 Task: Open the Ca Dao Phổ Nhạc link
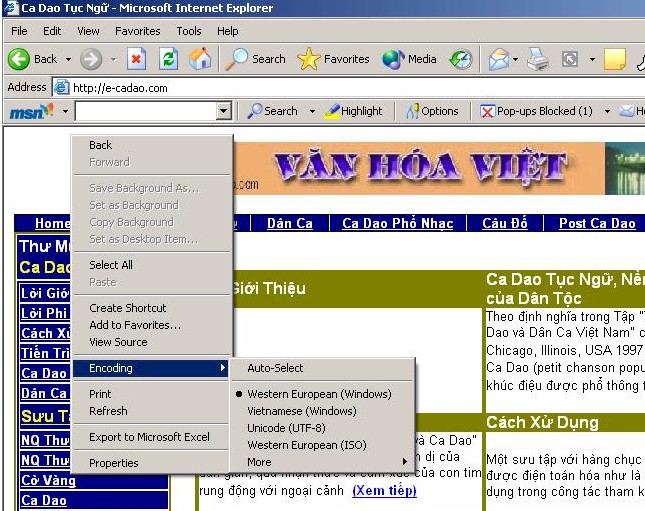[x=397, y=223]
